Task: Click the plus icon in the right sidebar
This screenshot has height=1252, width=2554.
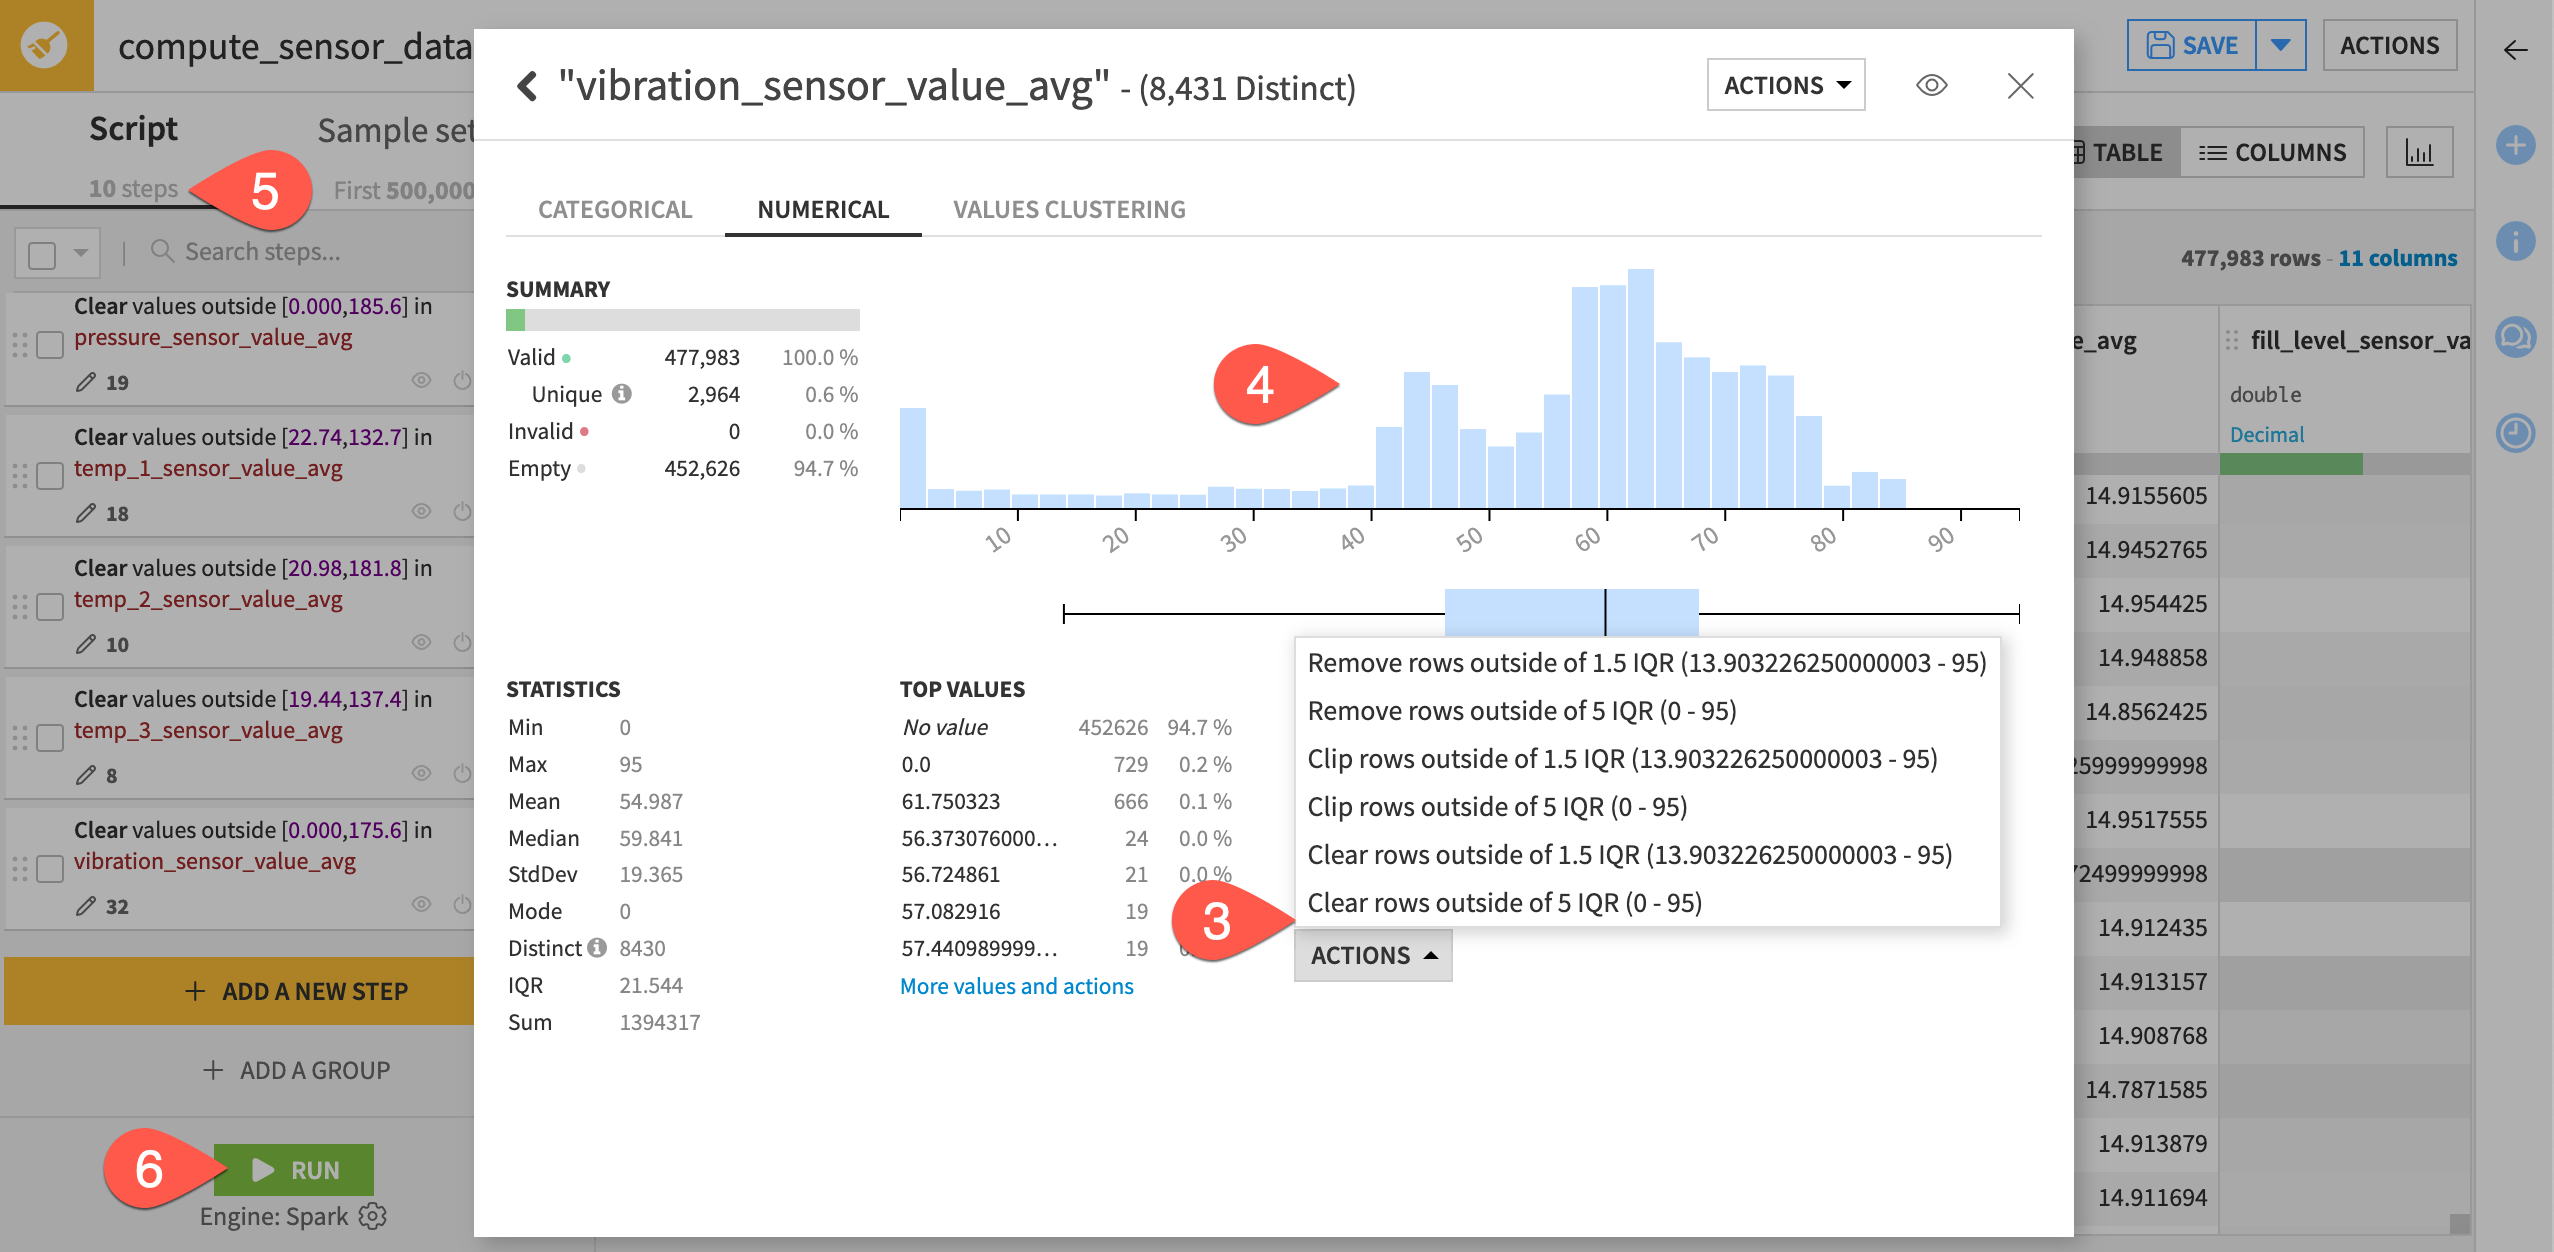Action: pyautogui.click(x=2518, y=146)
